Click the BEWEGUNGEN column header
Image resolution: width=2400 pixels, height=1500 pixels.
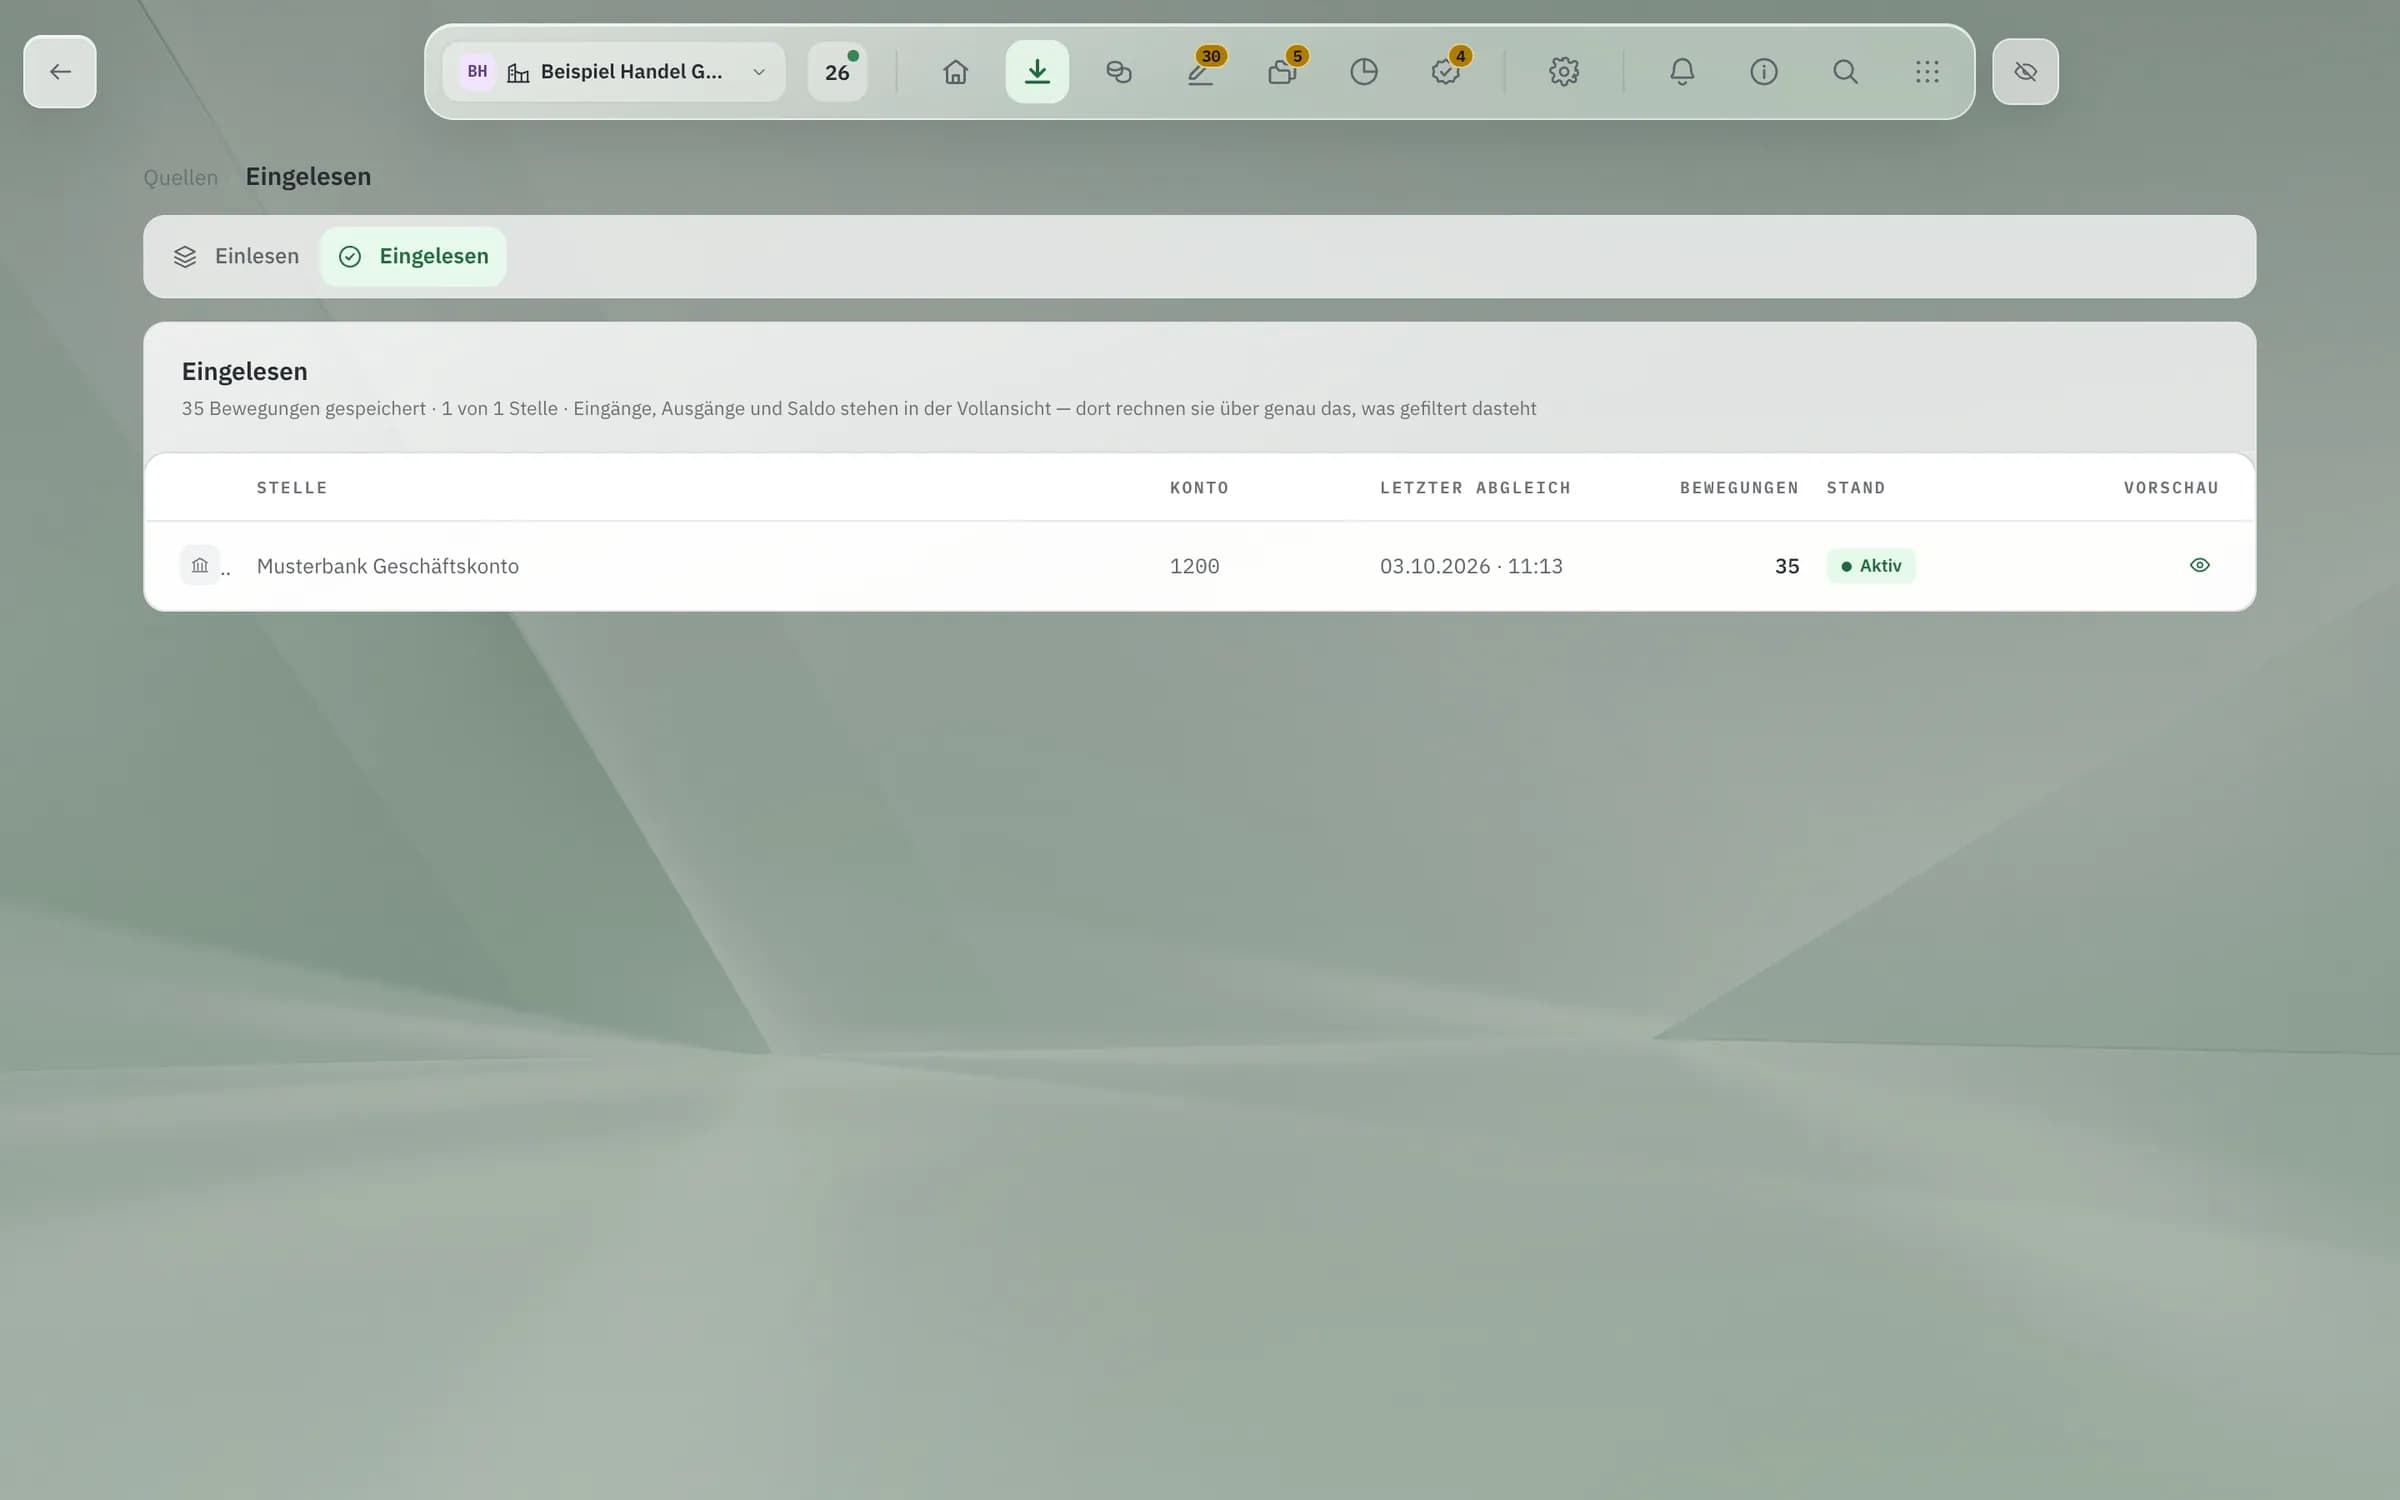pyautogui.click(x=1739, y=488)
